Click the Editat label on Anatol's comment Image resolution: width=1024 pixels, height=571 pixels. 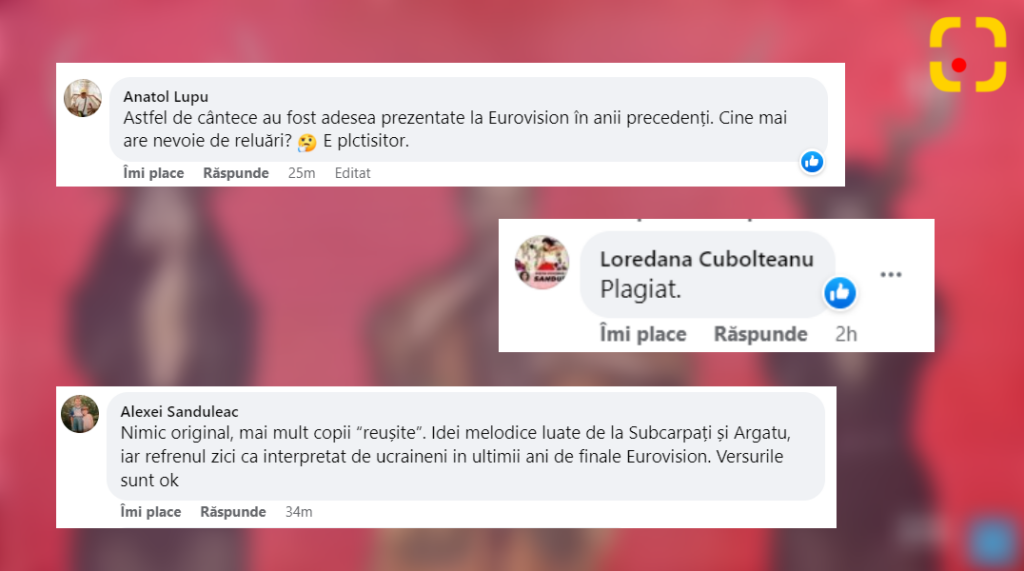click(x=352, y=173)
